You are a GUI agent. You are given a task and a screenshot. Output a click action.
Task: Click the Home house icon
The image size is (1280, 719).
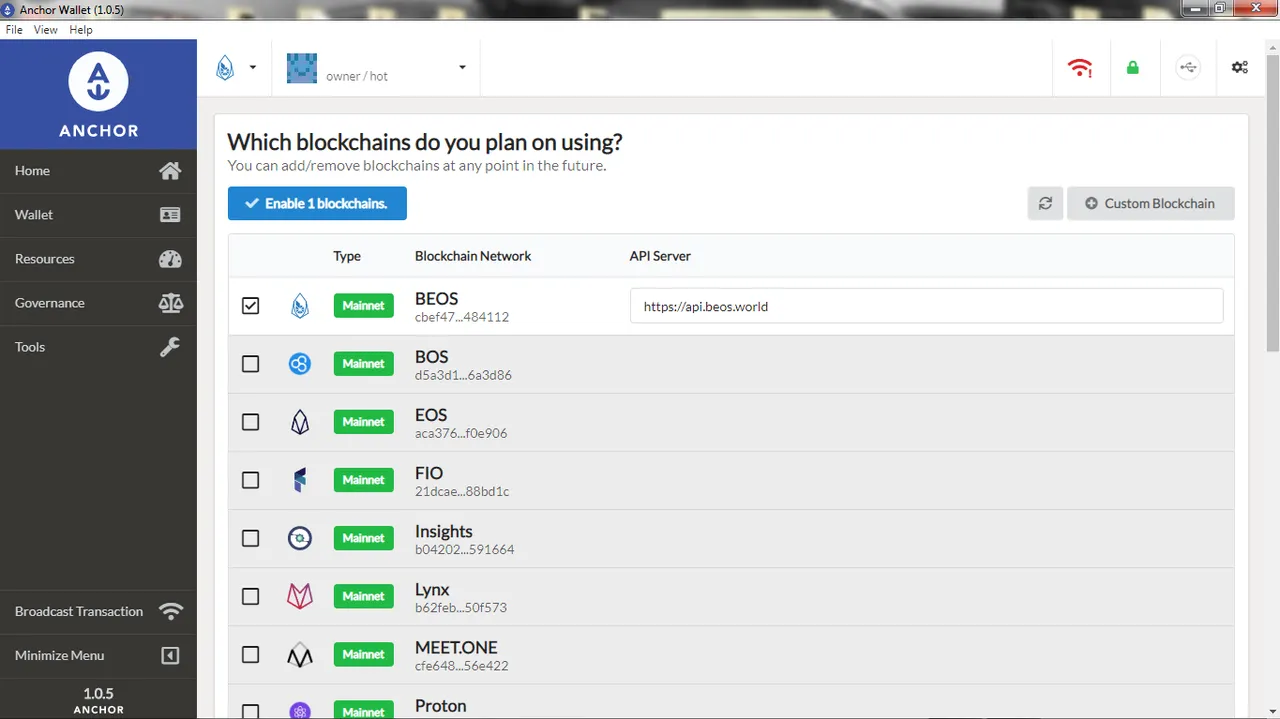170,171
